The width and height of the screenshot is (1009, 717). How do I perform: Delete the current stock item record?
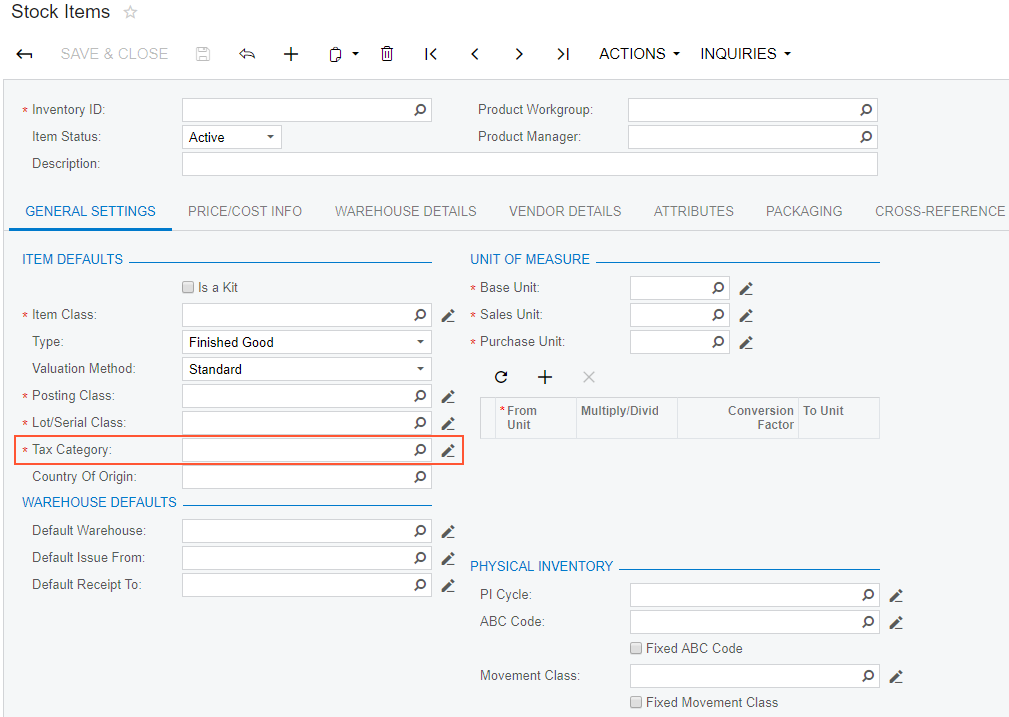387,54
